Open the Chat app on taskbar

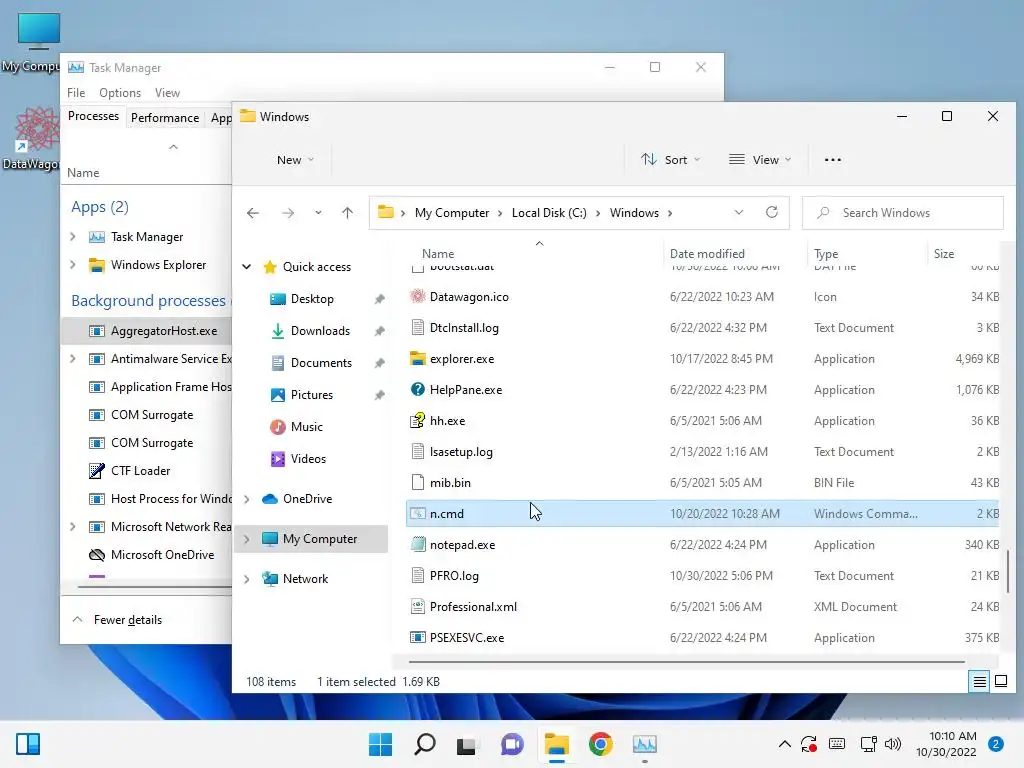512,744
